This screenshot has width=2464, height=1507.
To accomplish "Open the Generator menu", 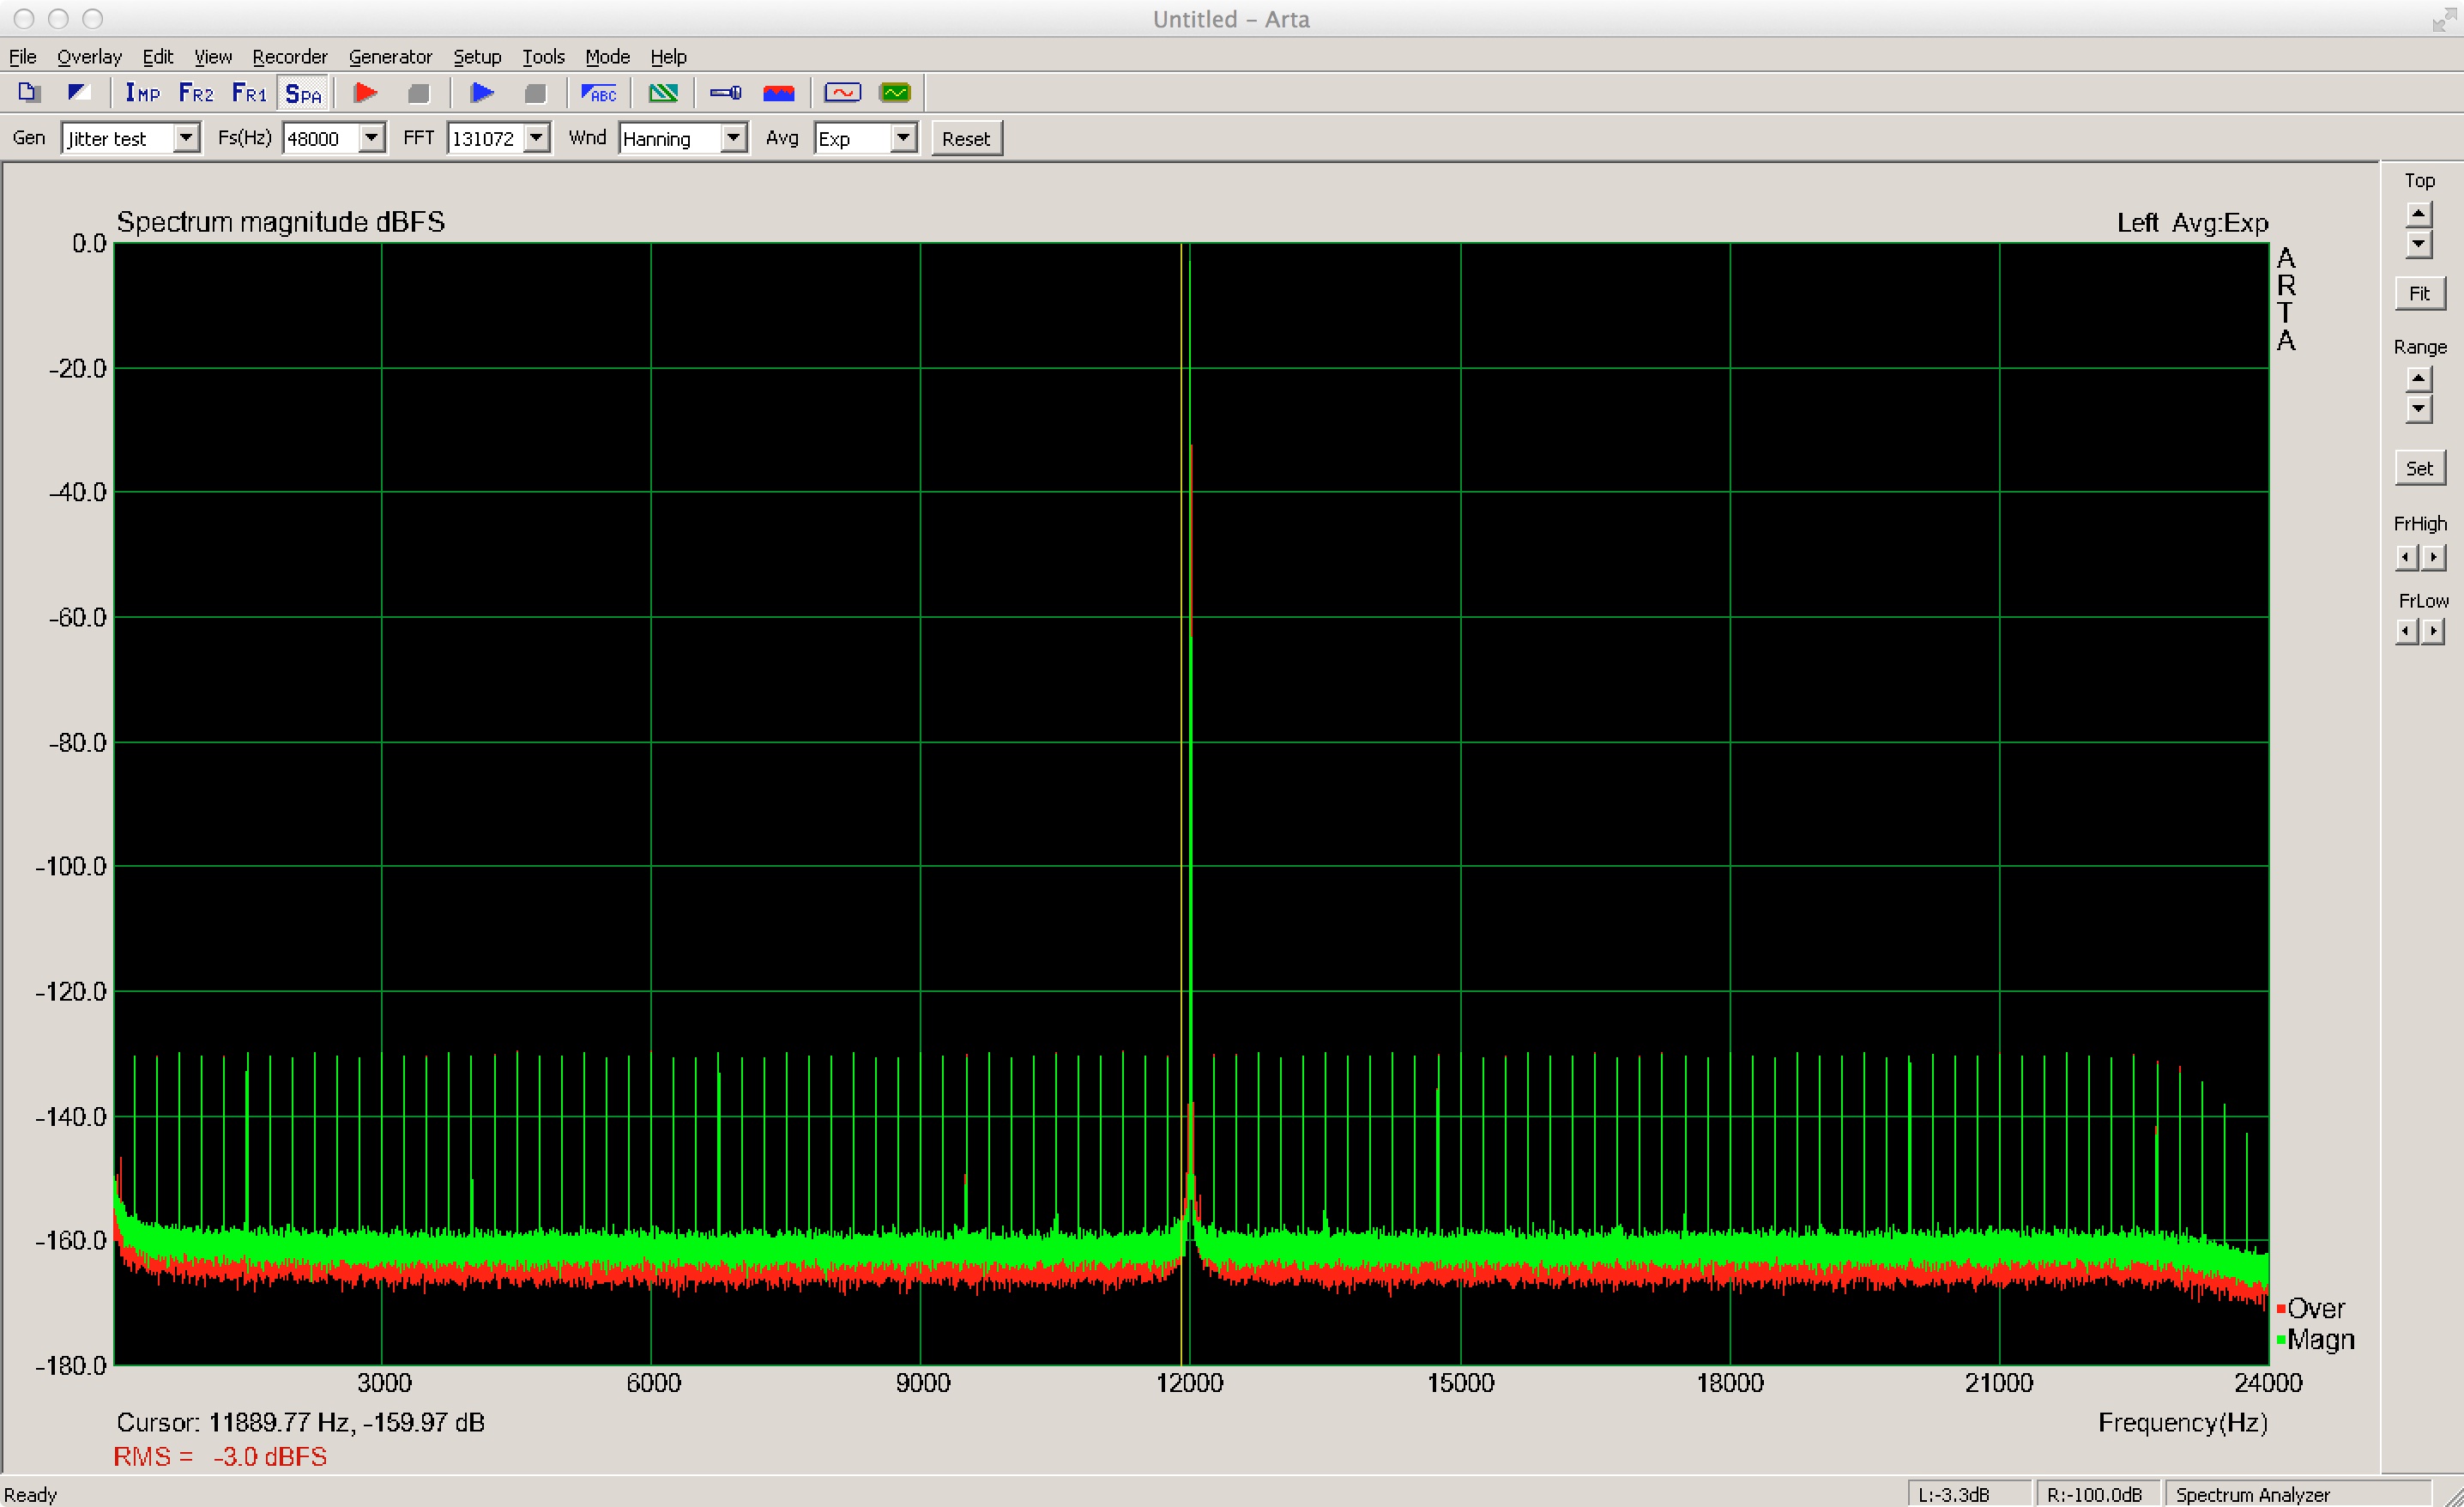I will coord(390,57).
